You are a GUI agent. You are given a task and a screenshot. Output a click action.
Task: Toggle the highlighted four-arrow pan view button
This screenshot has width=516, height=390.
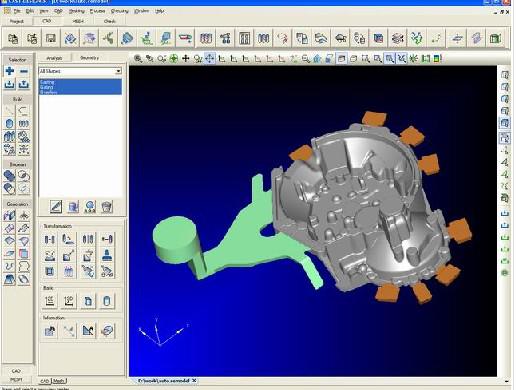click(x=210, y=59)
